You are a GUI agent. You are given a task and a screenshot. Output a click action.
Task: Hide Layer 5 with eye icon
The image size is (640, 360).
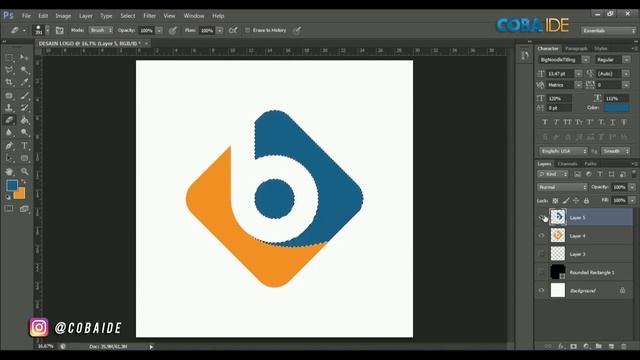tap(542, 218)
